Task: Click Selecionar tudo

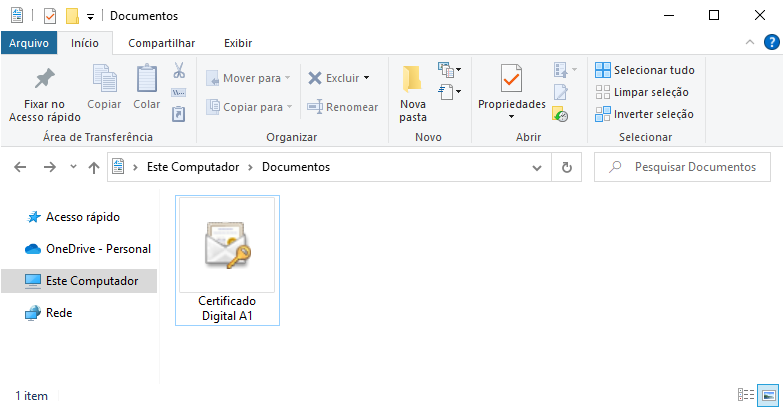Action: point(644,70)
